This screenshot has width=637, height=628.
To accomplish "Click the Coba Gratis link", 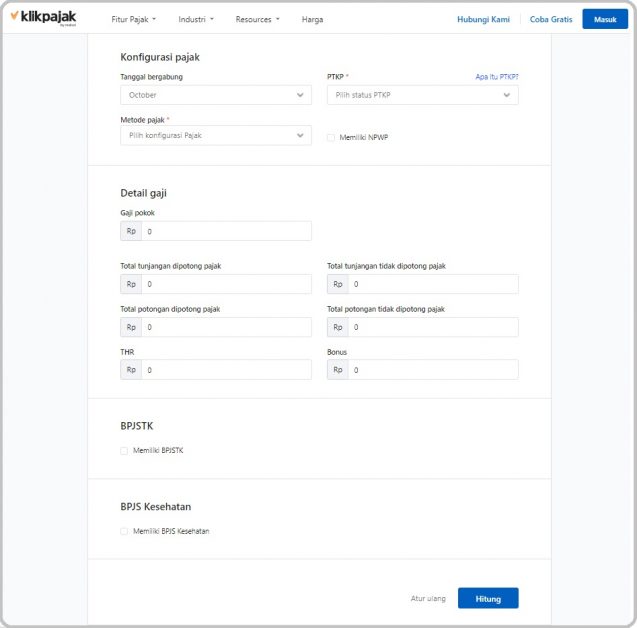I will coord(550,19).
